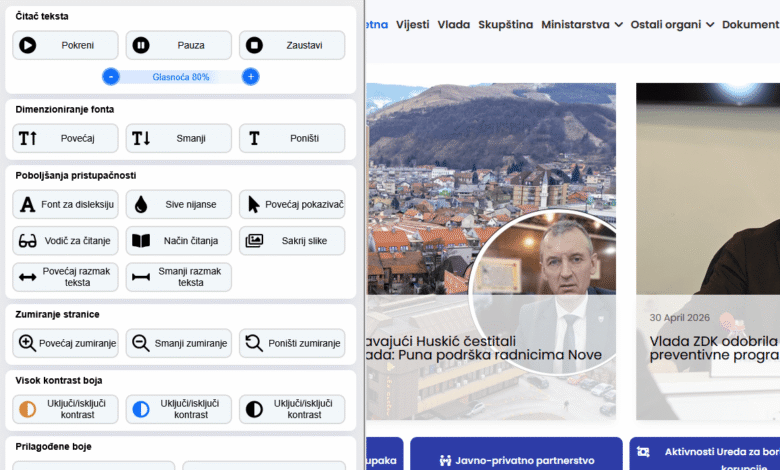The width and height of the screenshot is (780, 470).
Task: Open the Vijesti menu item
Action: [x=413, y=24]
